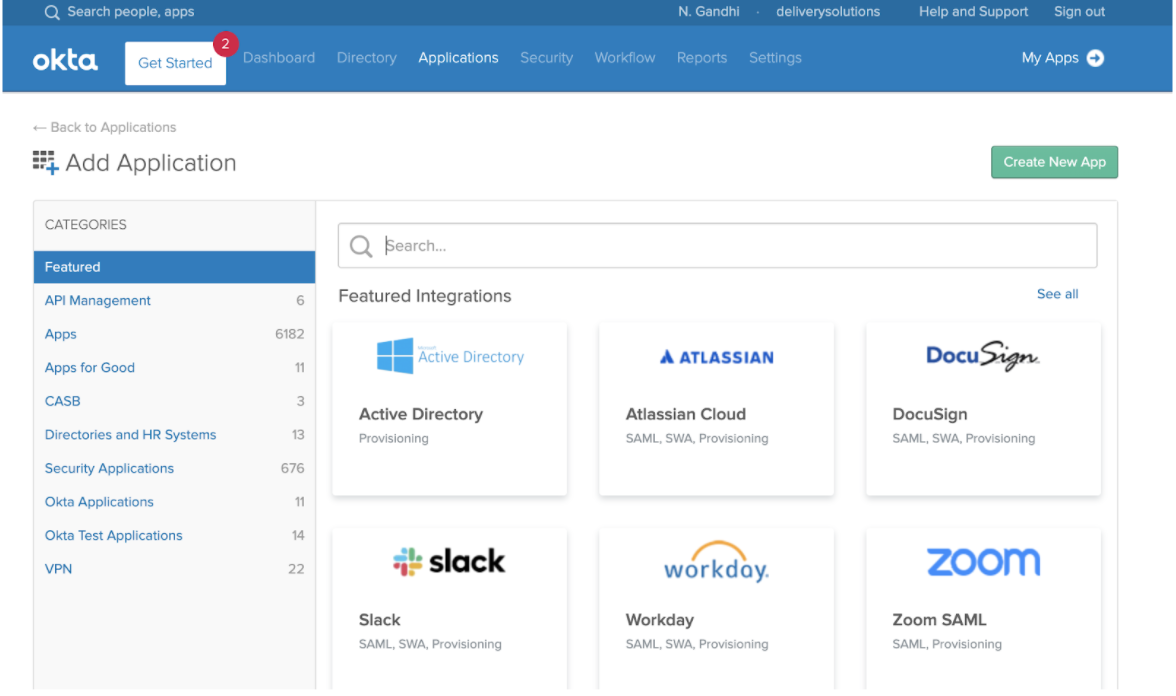
Task: Click the integrations Search... input field
Action: pos(718,245)
